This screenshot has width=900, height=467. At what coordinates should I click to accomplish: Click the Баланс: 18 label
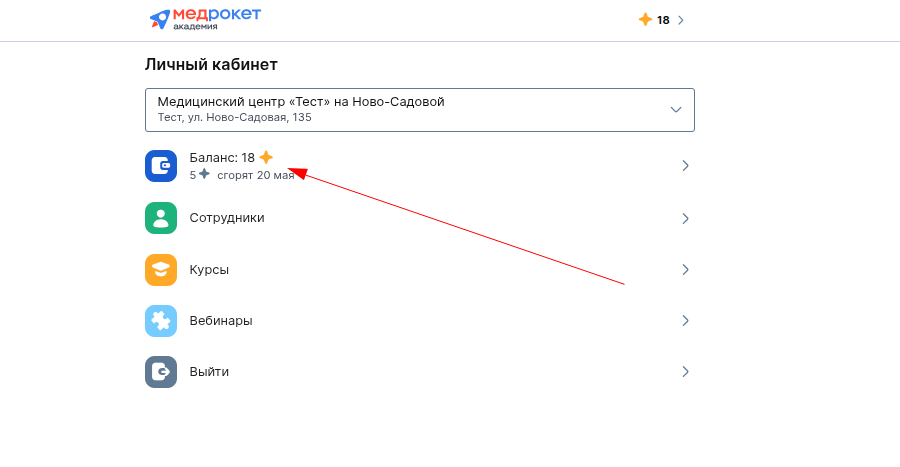coord(222,158)
